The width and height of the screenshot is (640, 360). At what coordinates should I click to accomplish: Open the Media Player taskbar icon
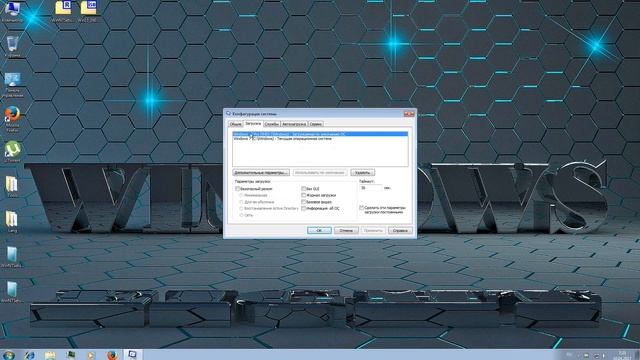91,355
